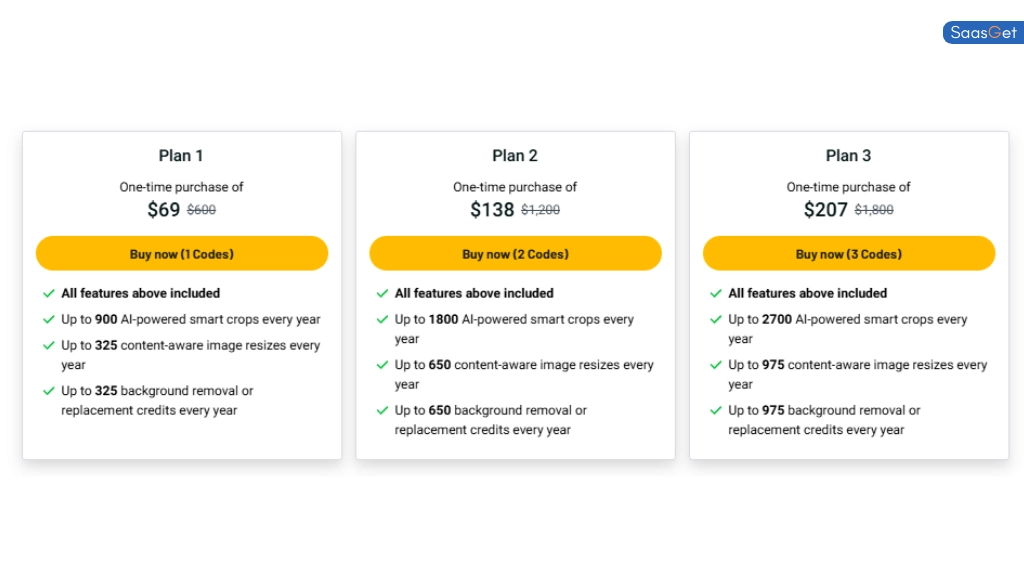Select the Plan 1 heading
The width and height of the screenshot is (1024, 576).
pyautogui.click(x=181, y=155)
